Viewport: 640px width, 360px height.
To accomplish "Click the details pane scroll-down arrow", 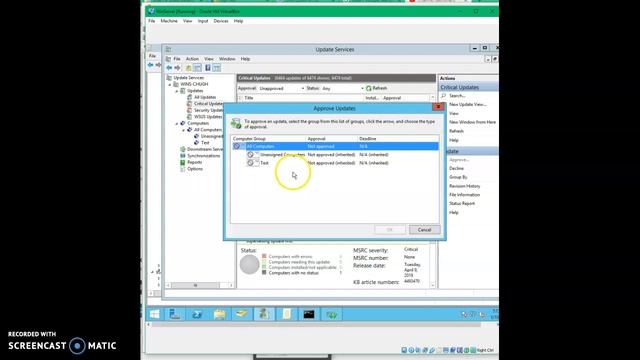I will pos(433,285).
